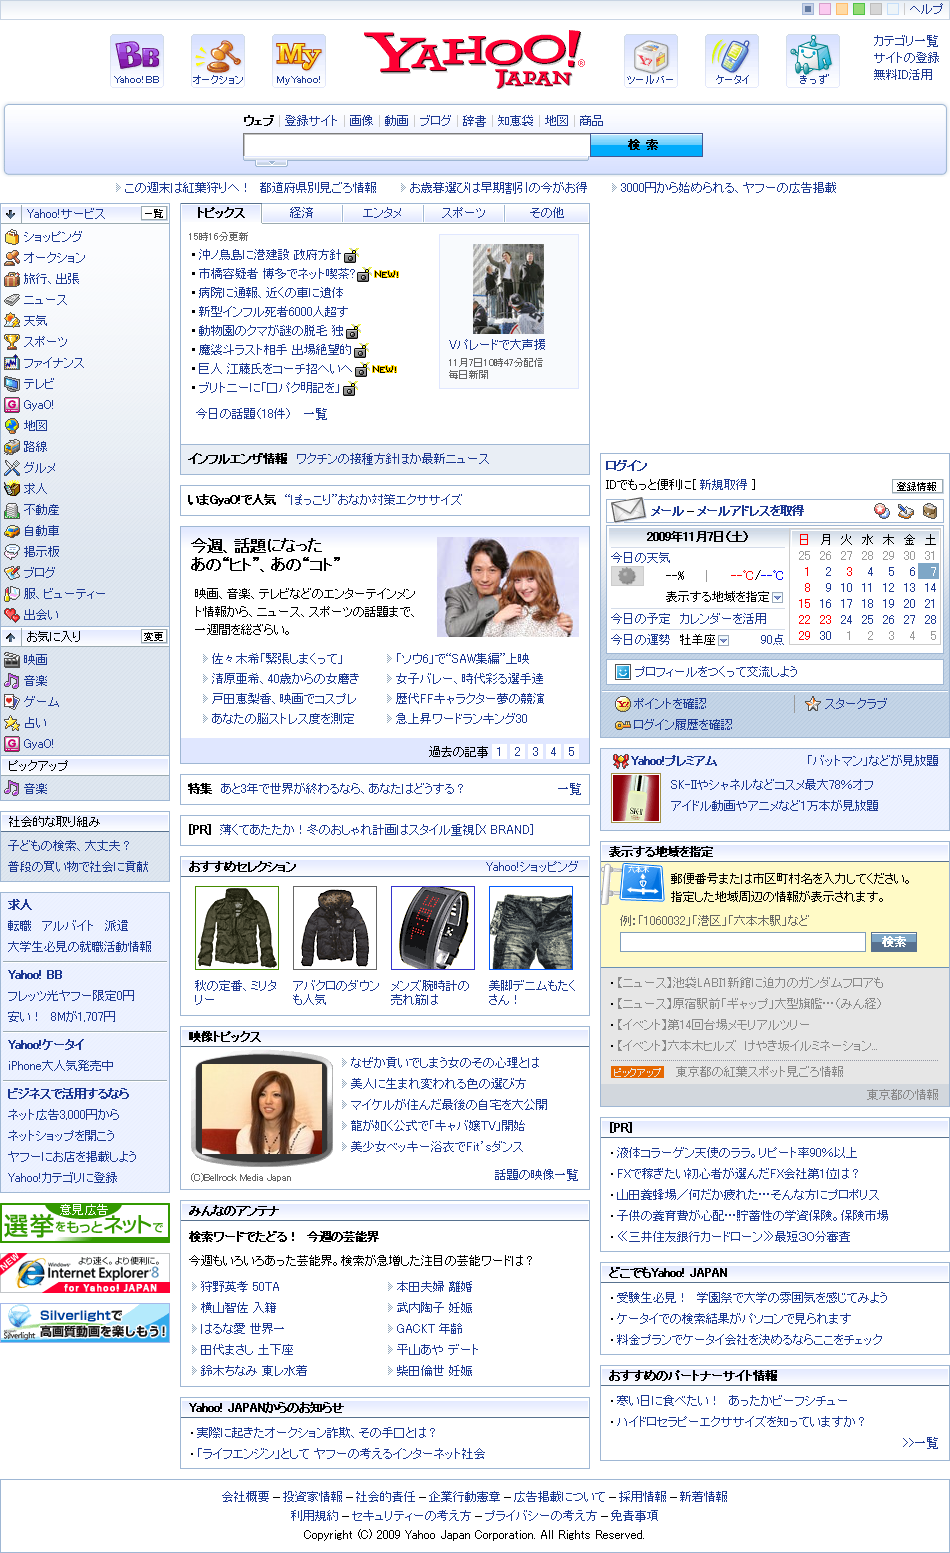This screenshot has width=950, height=1553.
Task: Open the 牡羊座 zodiac sign dropdown
Action: pyautogui.click(x=724, y=640)
